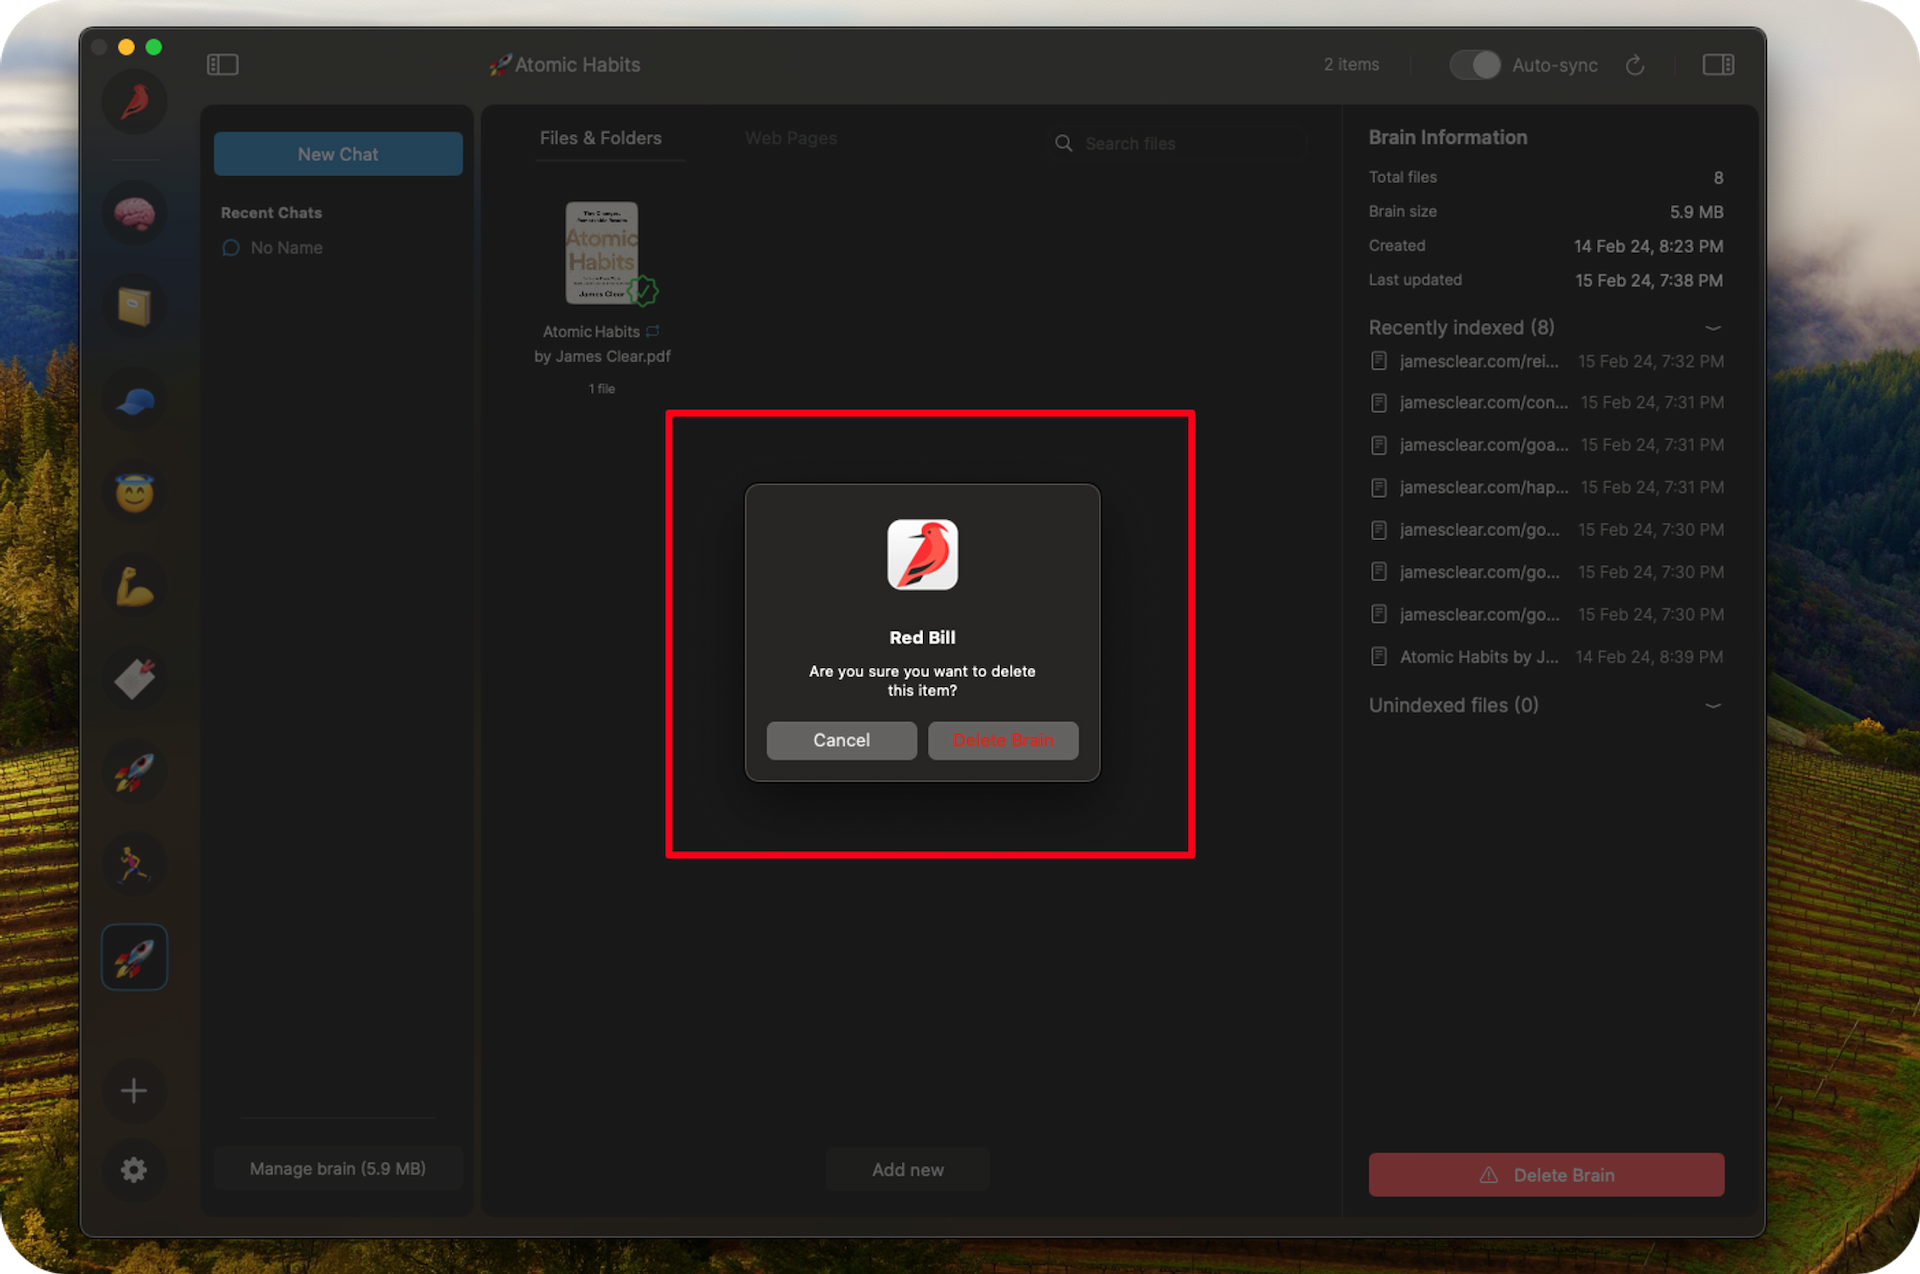This screenshot has width=1920, height=1274.
Task: Click Delete Brain button in dialog
Action: point(1003,739)
